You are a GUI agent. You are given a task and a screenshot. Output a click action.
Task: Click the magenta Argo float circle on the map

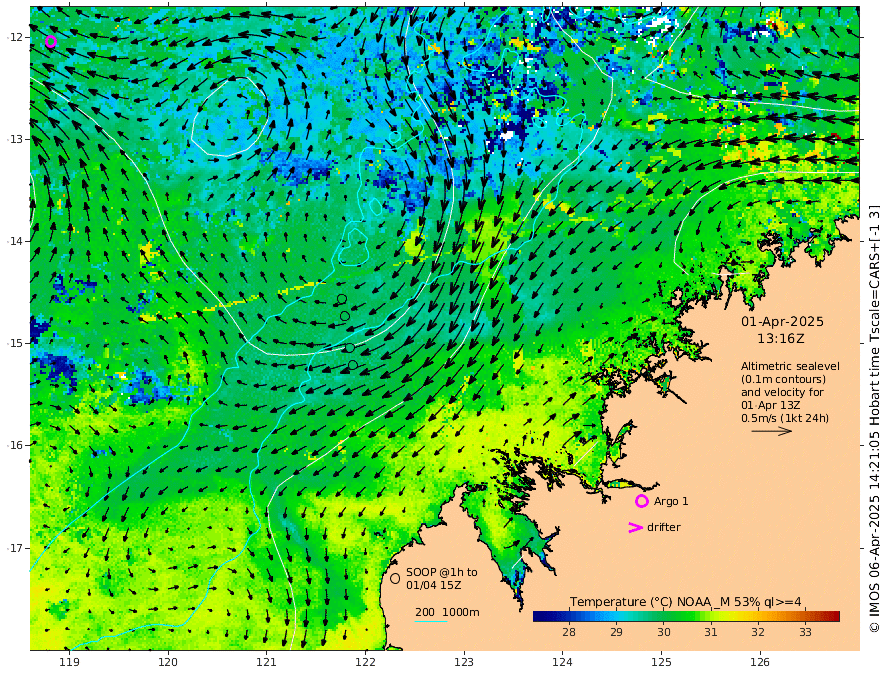coord(51,42)
